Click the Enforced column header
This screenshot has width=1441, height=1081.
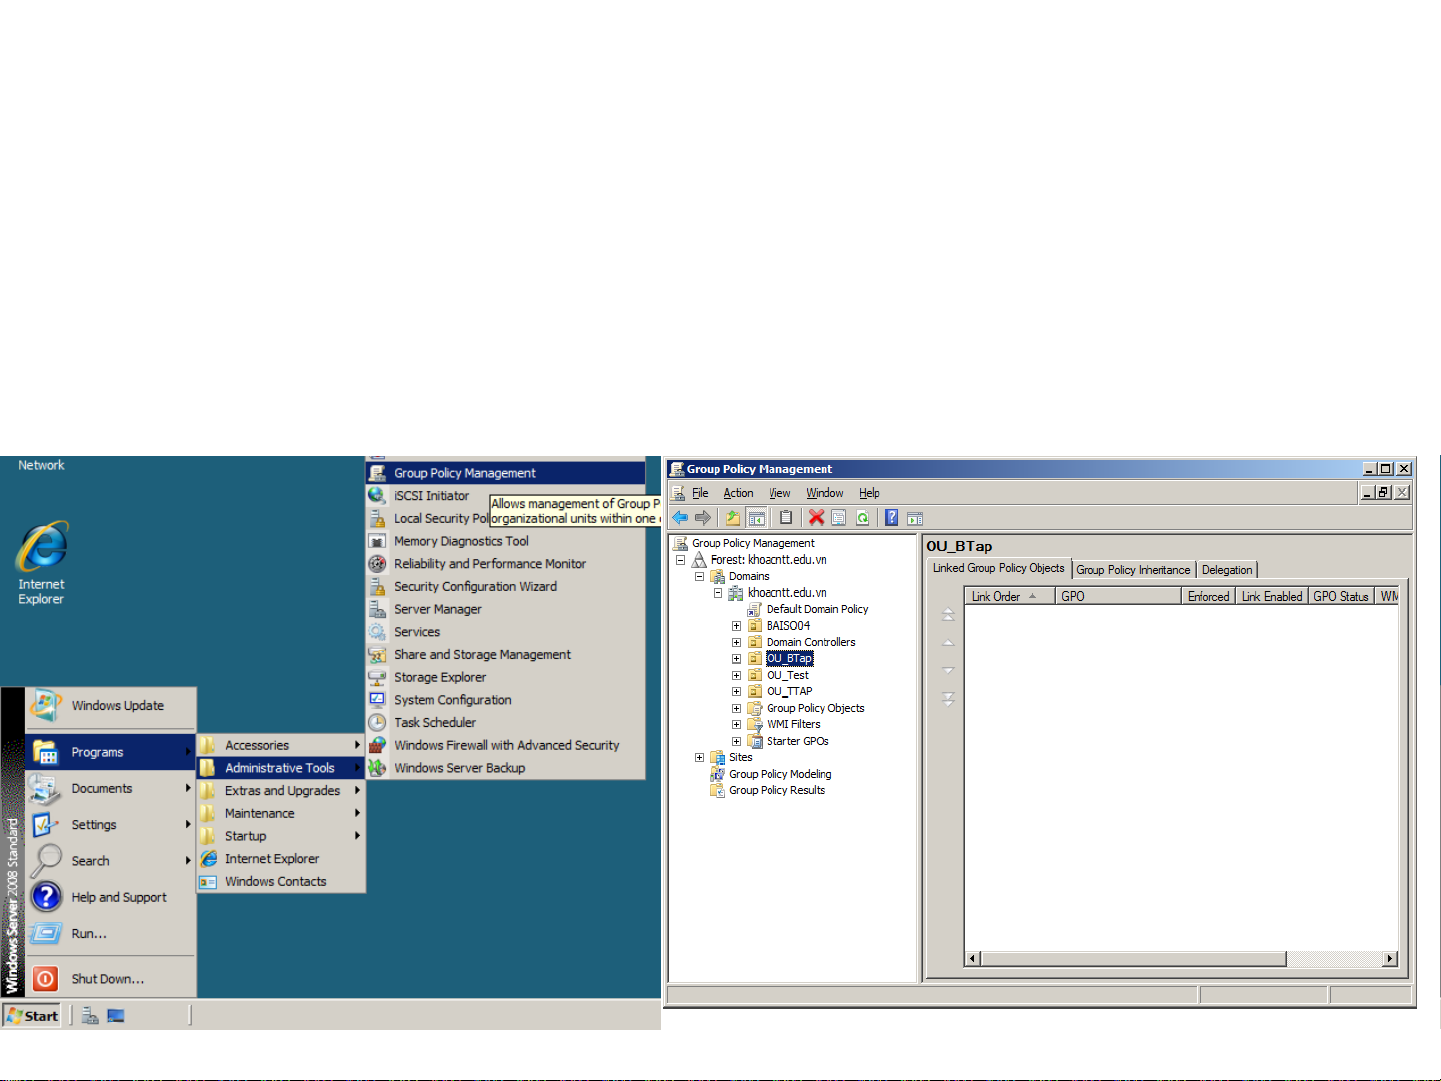click(1208, 596)
